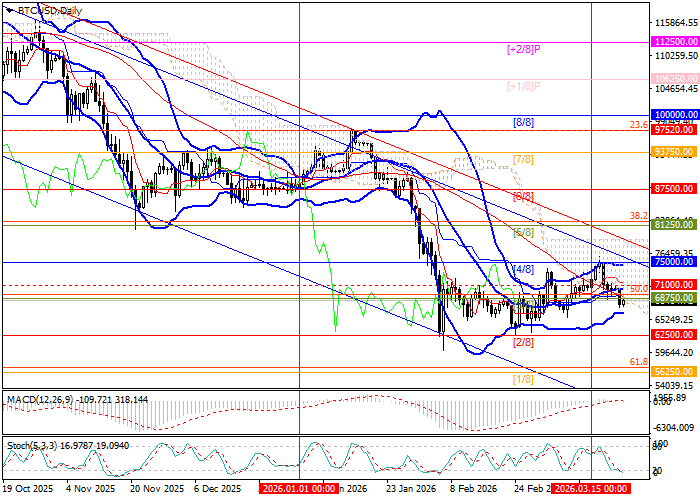Select the [2/8] Murrey level label
Screen dimensions: 700x500
(x=521, y=342)
